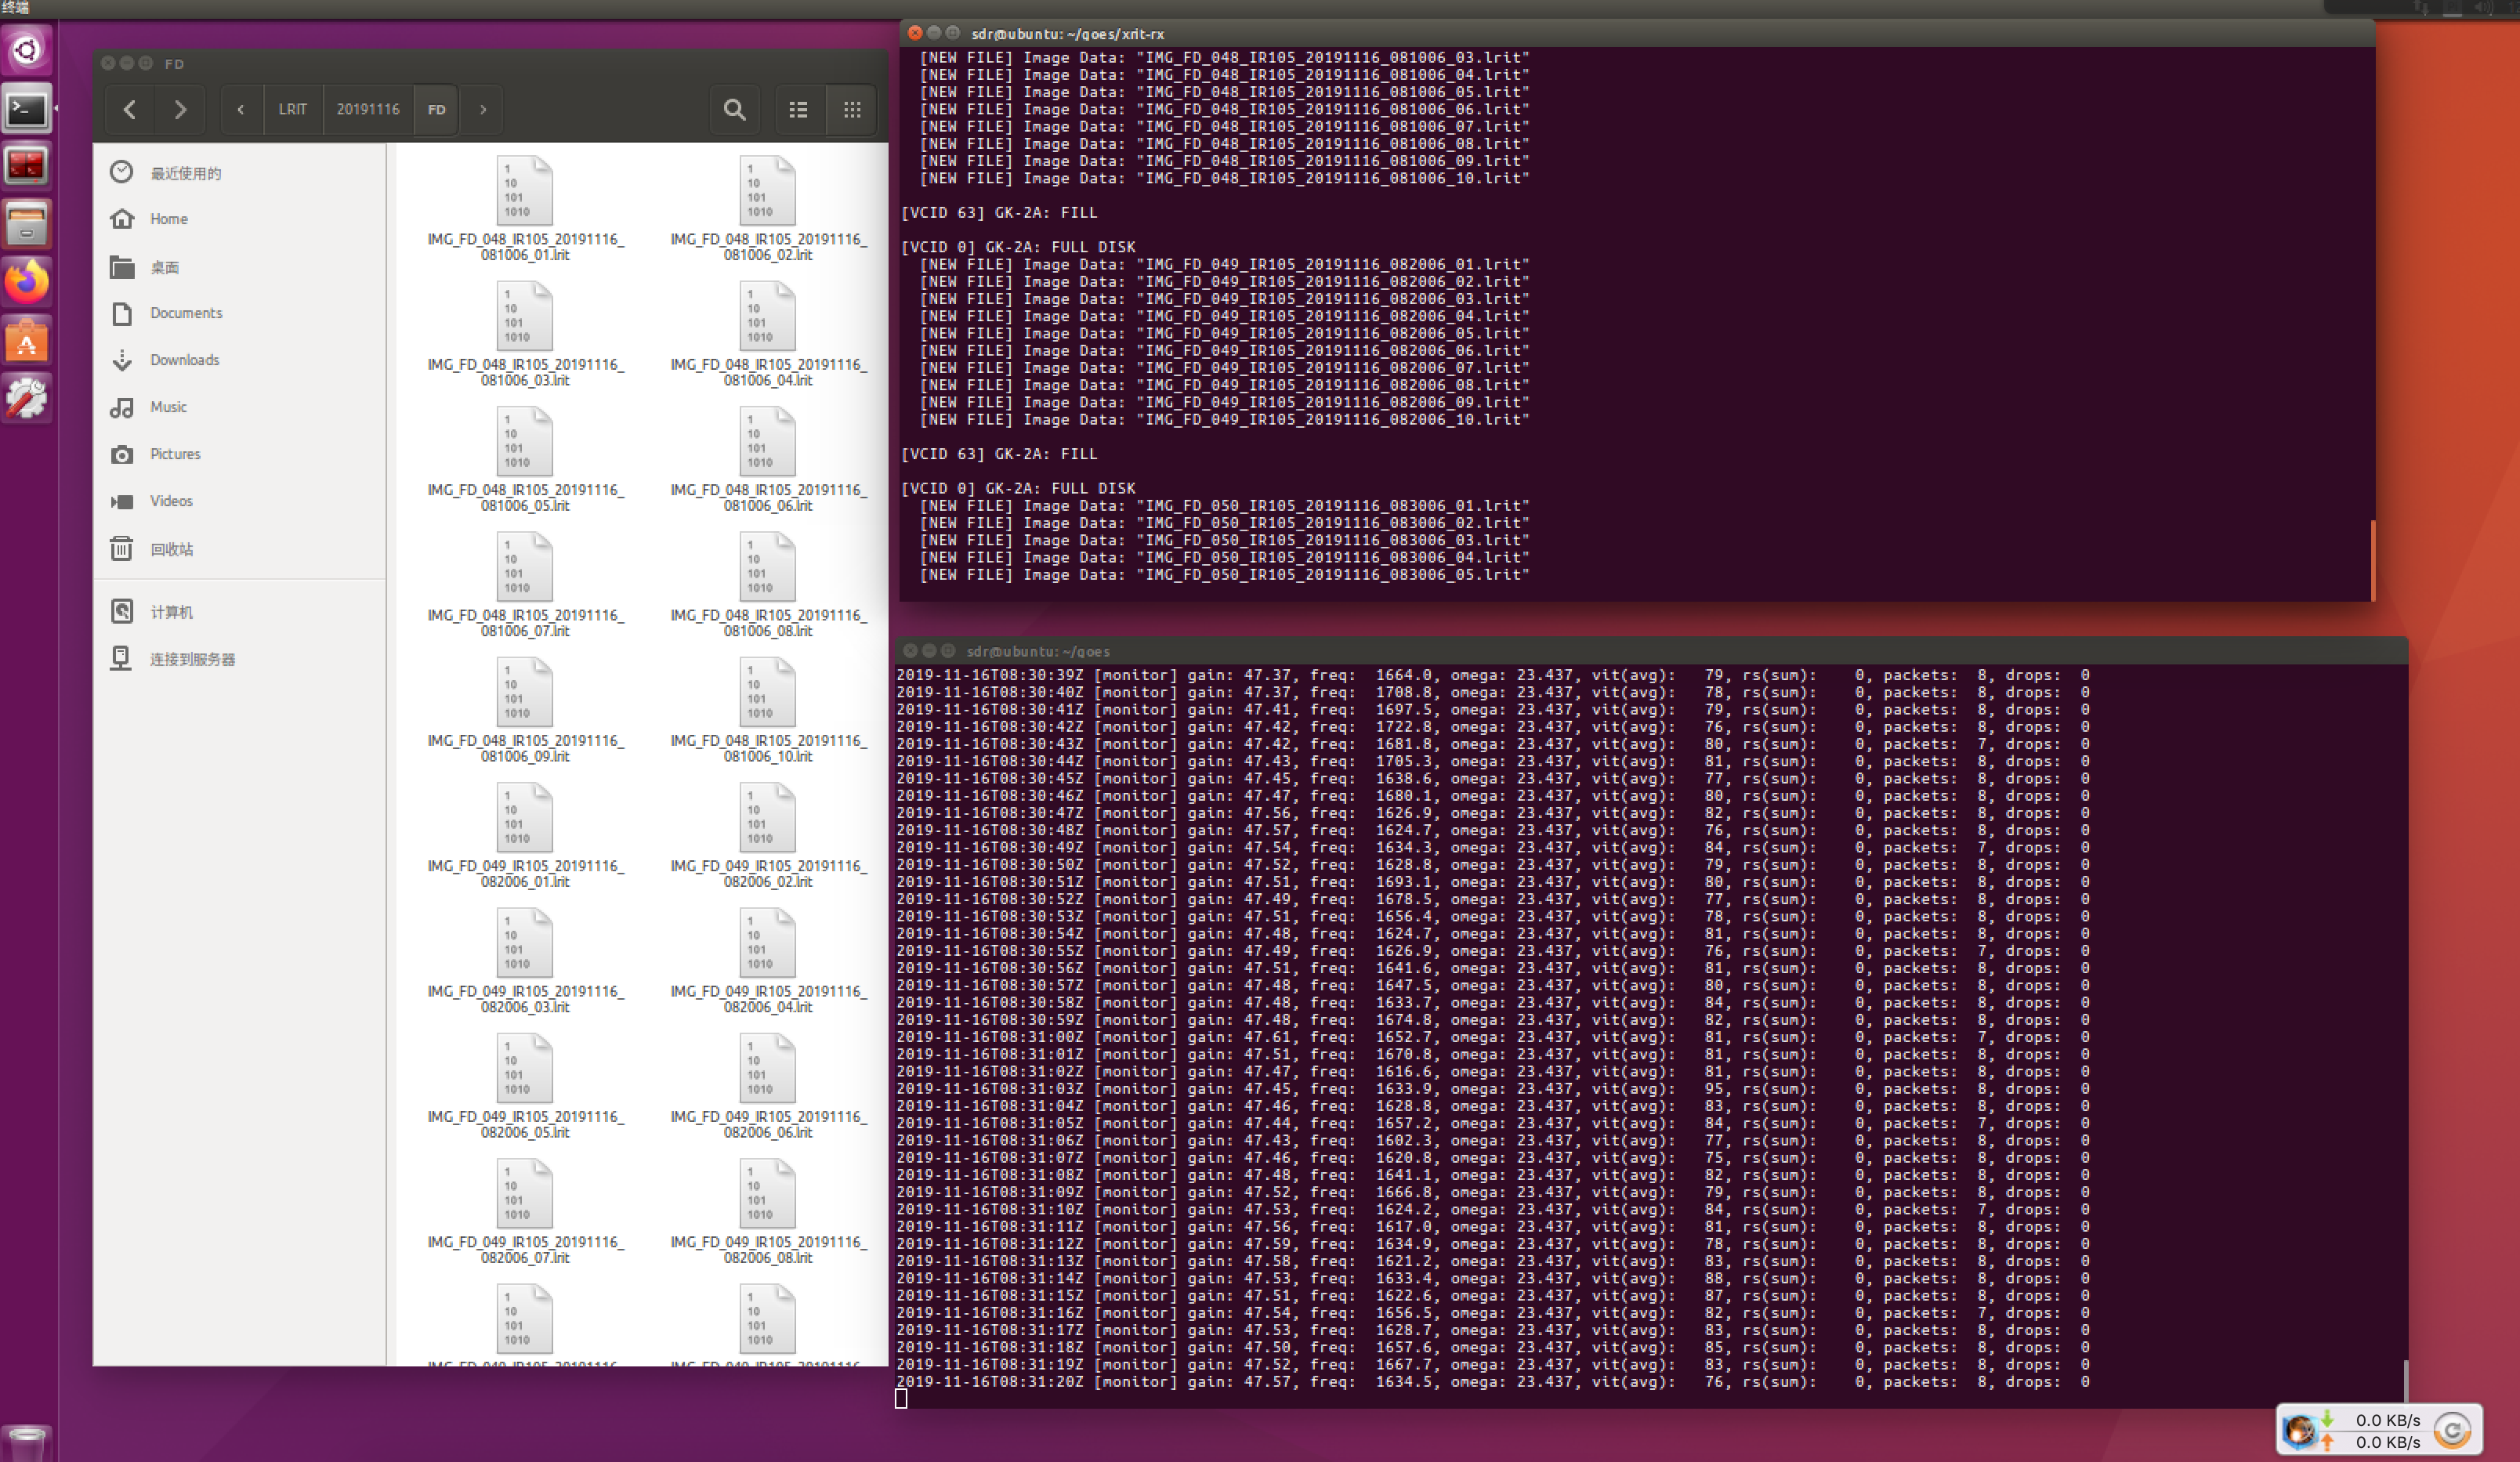Open system settings tool in dock
The width and height of the screenshot is (2520, 1462).
tap(27, 398)
